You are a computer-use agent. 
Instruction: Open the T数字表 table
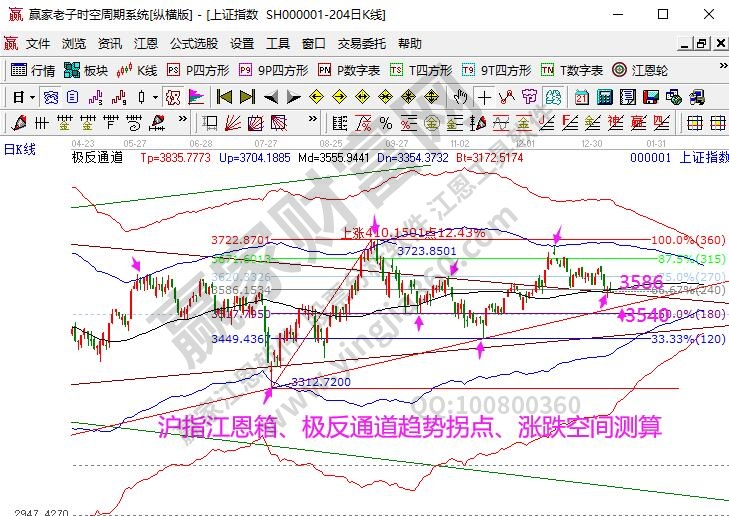pyautogui.click(x=571, y=70)
